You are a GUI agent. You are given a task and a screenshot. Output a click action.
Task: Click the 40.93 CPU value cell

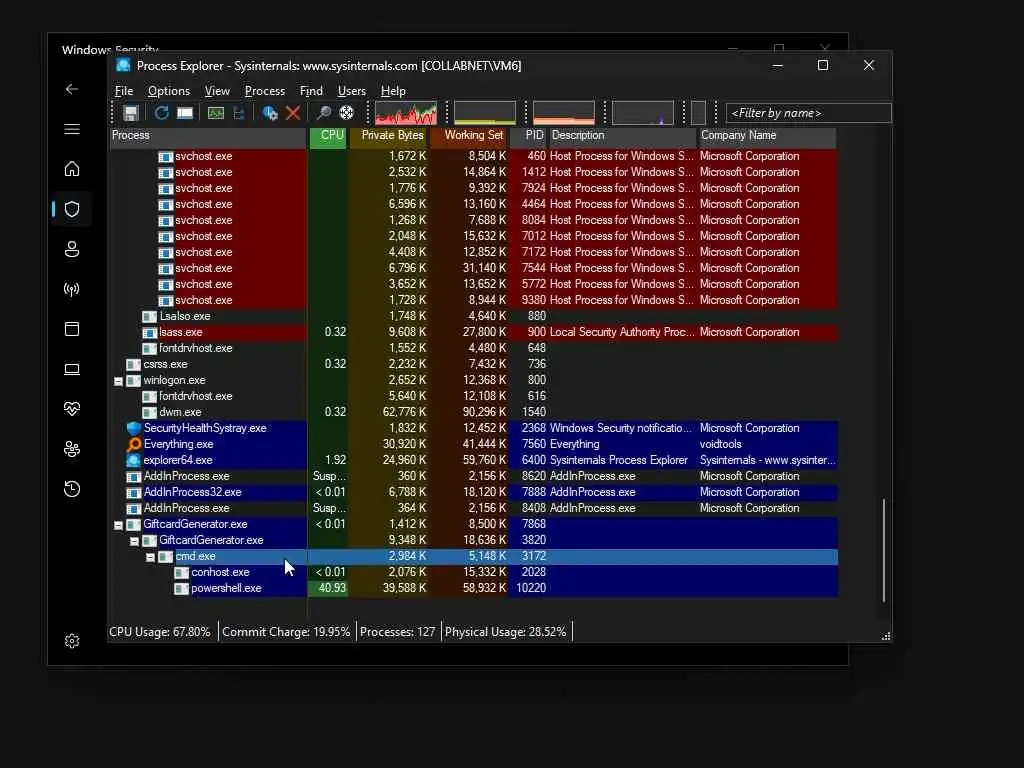(x=328, y=588)
